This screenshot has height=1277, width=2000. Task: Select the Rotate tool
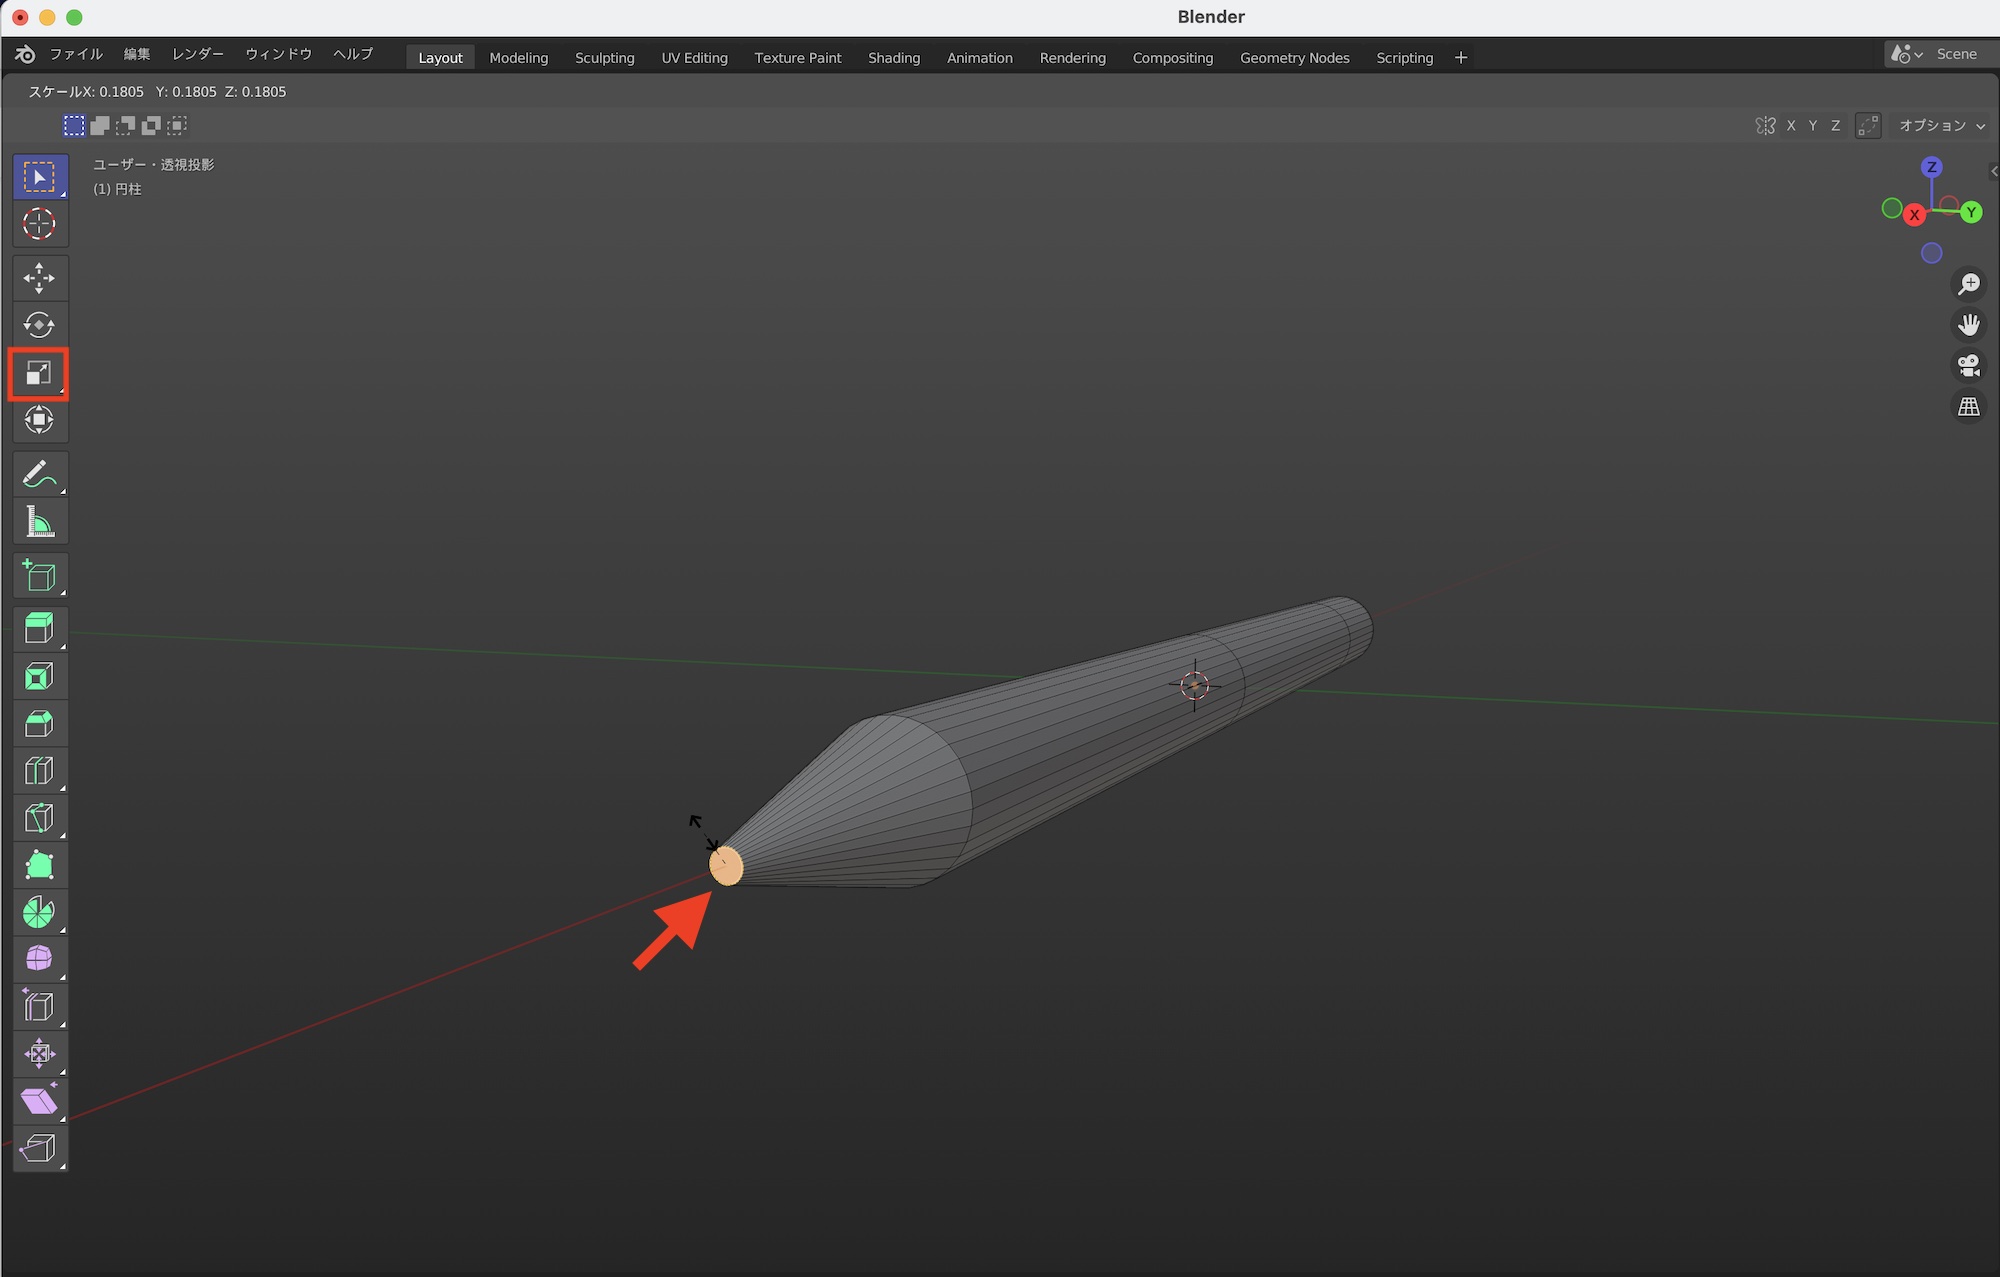pyautogui.click(x=39, y=325)
